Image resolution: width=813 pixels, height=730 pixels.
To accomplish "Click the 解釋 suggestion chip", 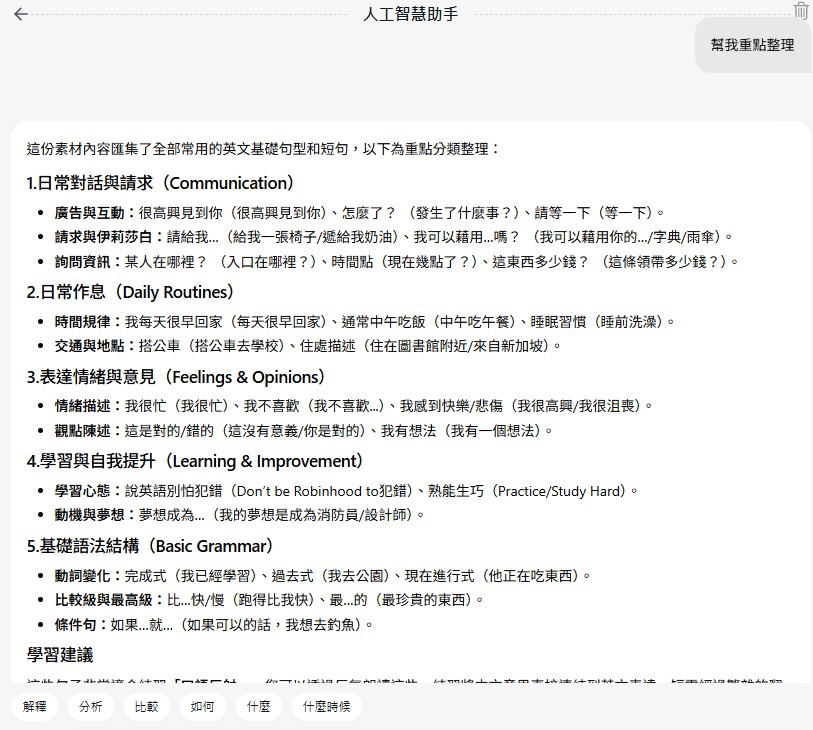I will coord(35,706).
